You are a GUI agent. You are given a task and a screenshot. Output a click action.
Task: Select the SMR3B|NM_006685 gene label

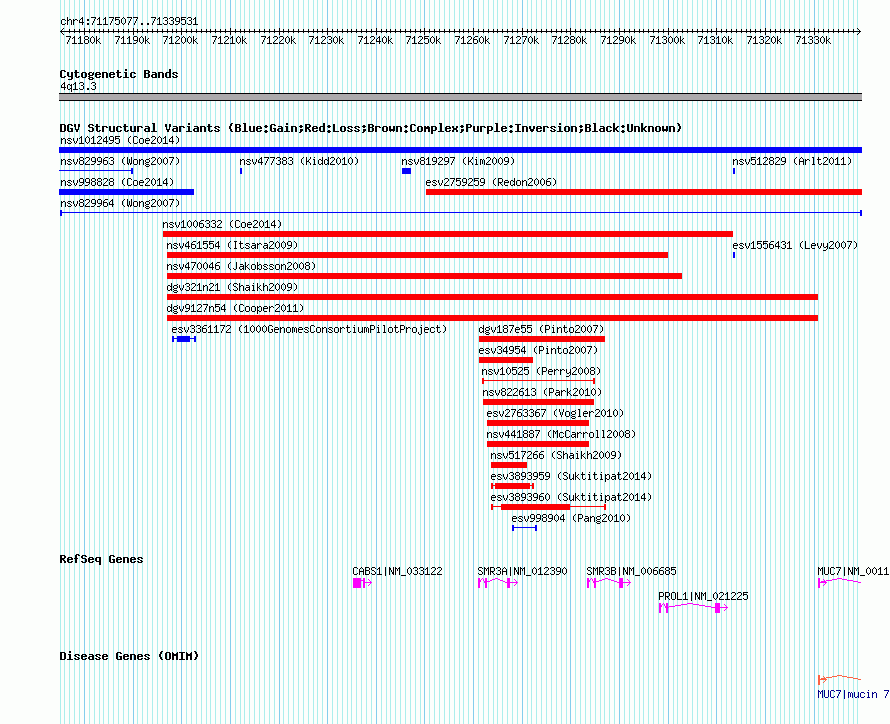pyautogui.click(x=631, y=571)
